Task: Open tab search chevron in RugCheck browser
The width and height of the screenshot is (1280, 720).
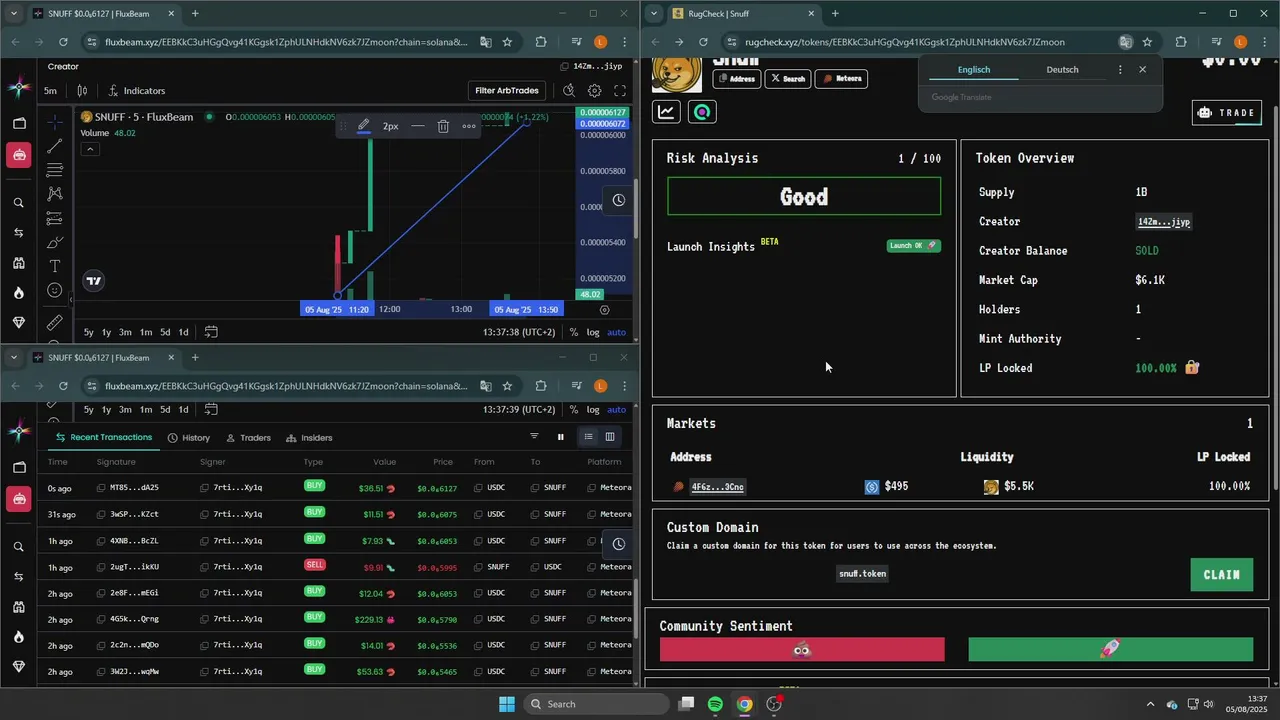Action: pyautogui.click(x=654, y=13)
